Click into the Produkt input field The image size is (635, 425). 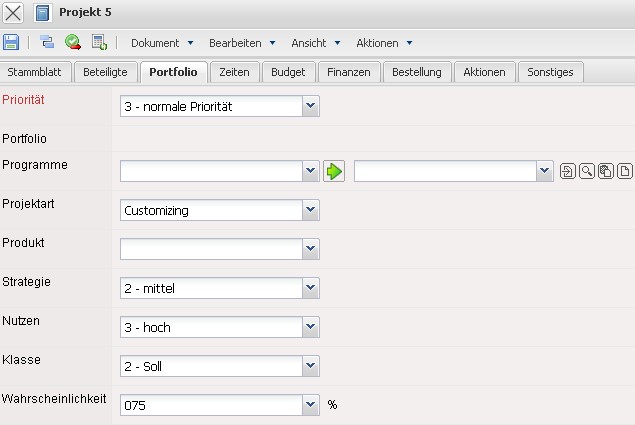[210, 249]
